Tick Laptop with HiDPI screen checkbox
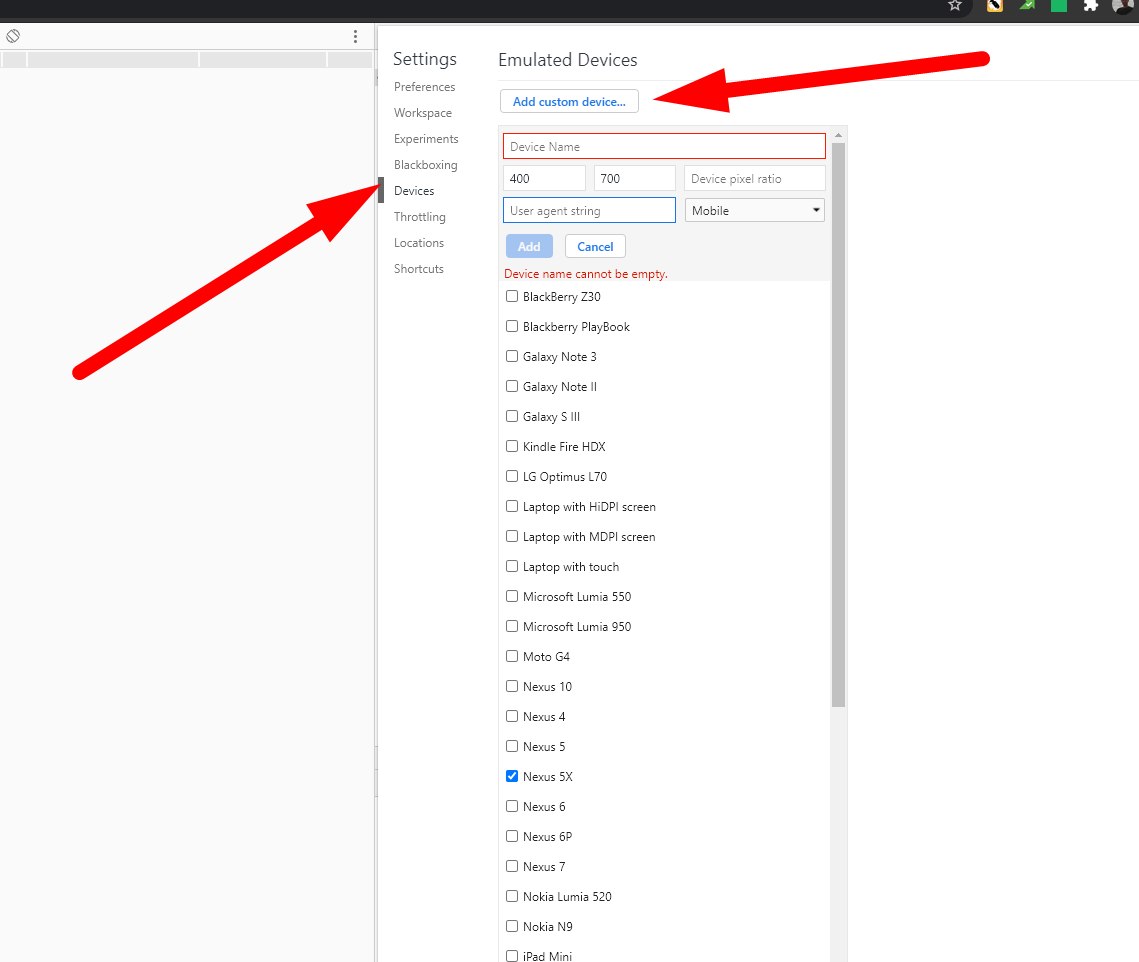This screenshot has width=1139, height=962. point(512,506)
